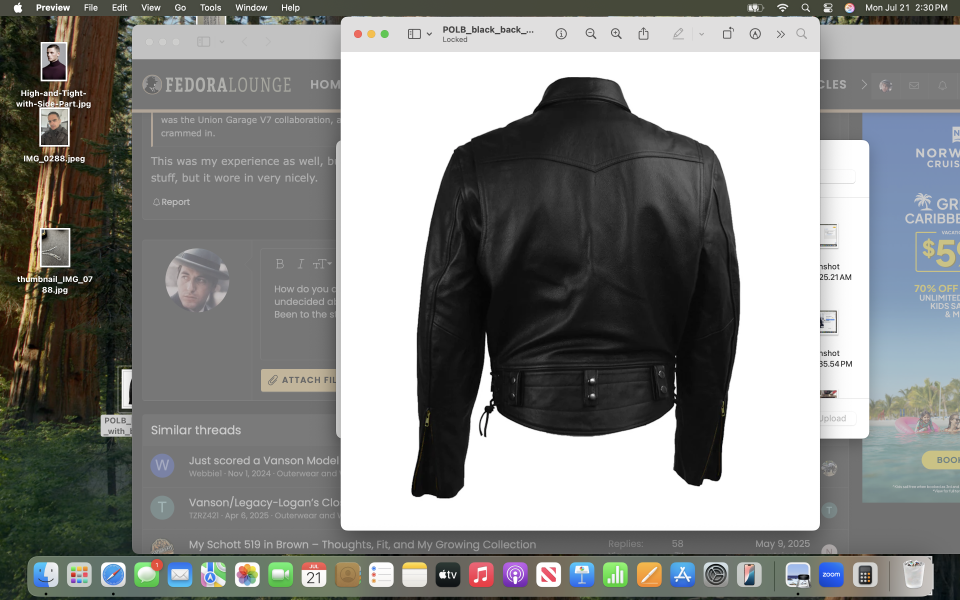Open Music from the Dock
The height and width of the screenshot is (600, 960).
[481, 575]
